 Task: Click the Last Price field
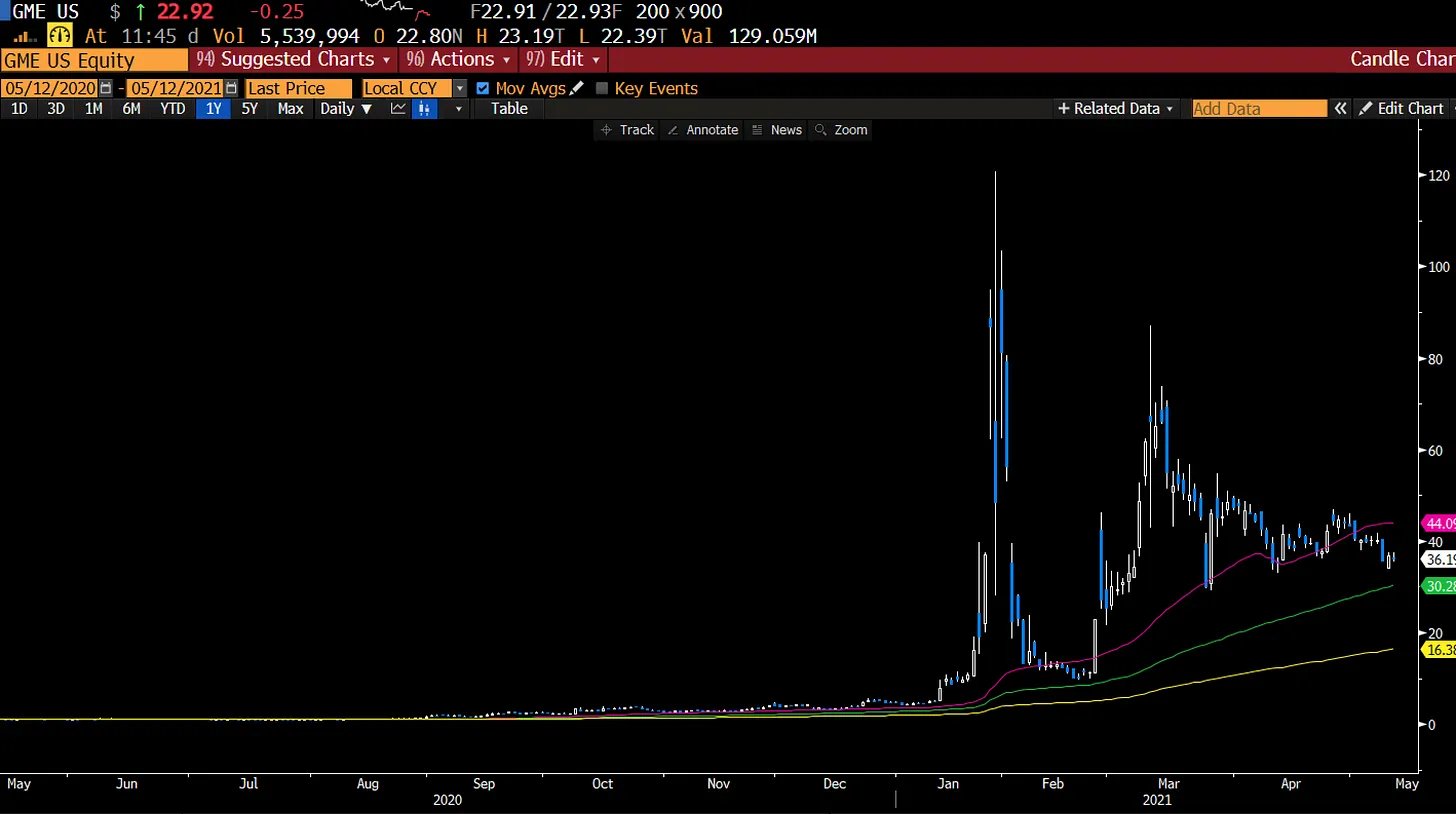click(x=299, y=88)
